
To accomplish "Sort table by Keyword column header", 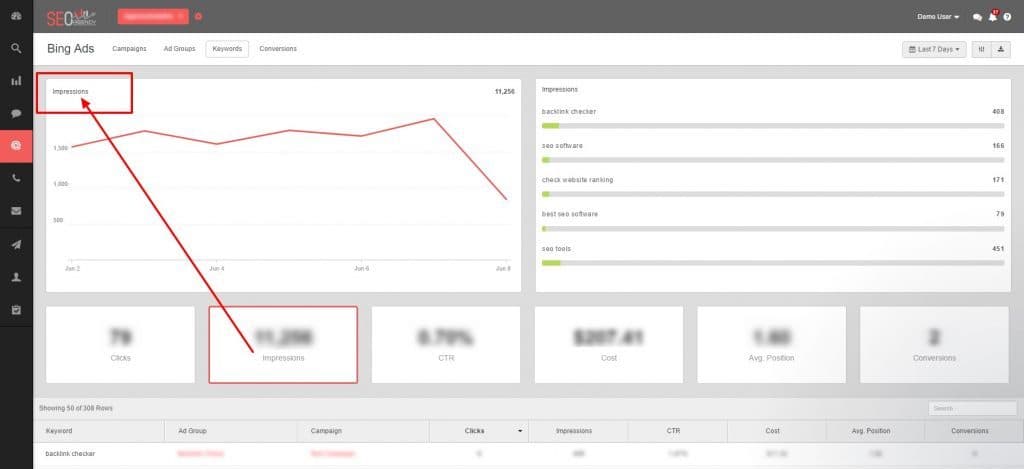I will tap(99, 431).
